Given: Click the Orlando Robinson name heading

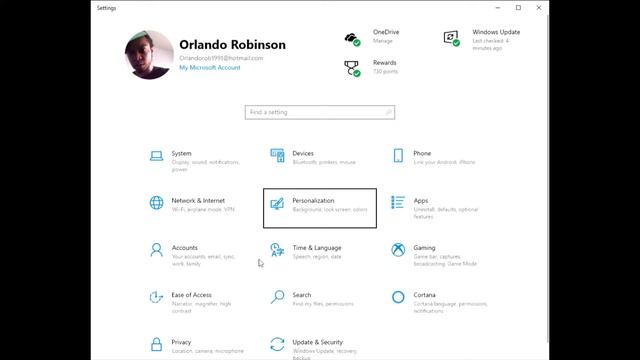Looking at the screenshot, I should tap(232, 44).
